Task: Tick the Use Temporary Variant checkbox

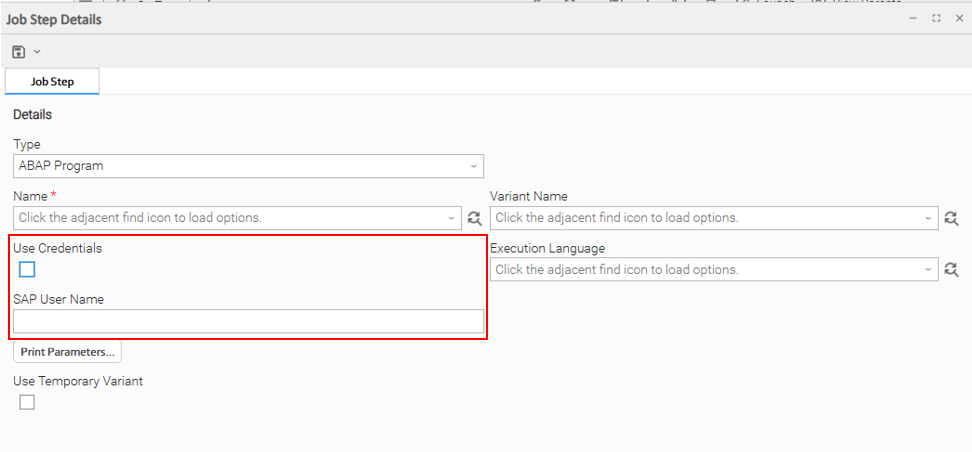Action: pyautogui.click(x=27, y=402)
